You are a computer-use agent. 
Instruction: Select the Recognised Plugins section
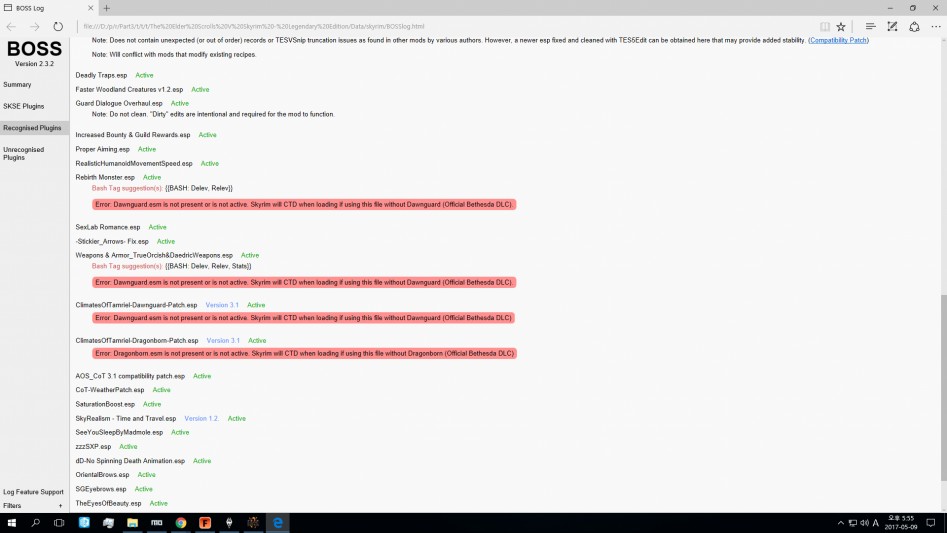pos(32,128)
